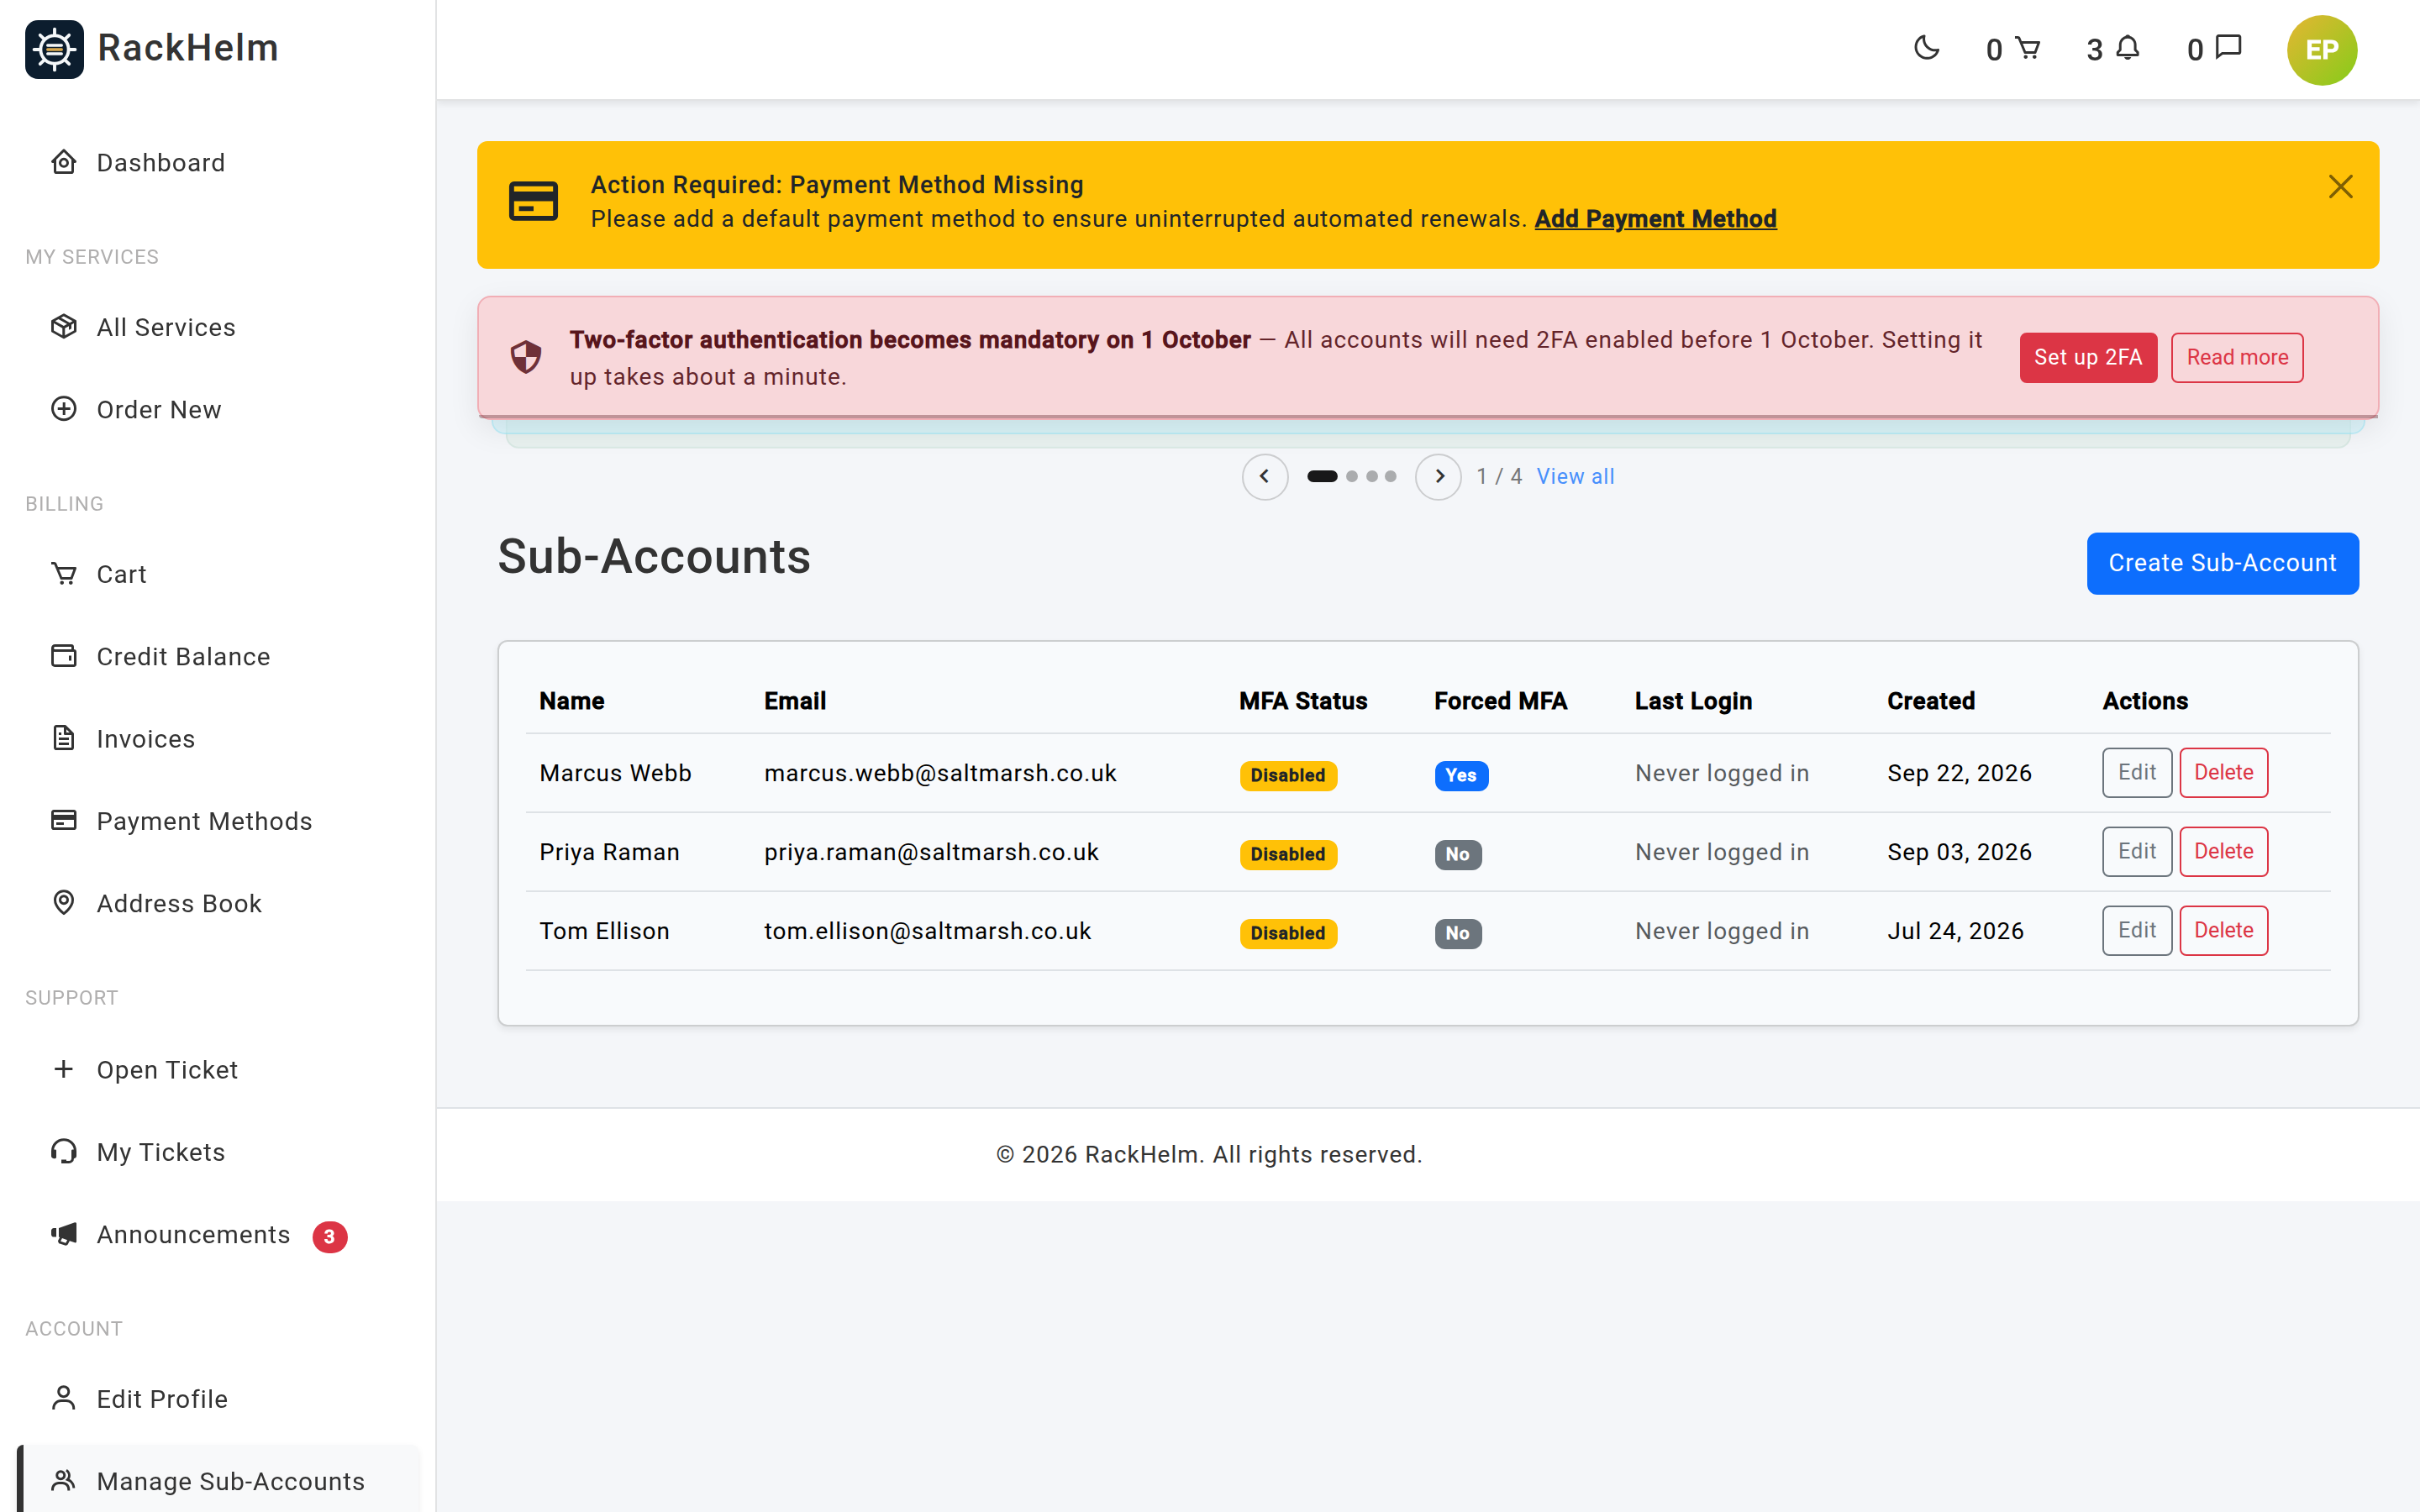Screen dimensions: 2420x1512
Task: Click the My Tickets headset icon
Action: (64, 1151)
